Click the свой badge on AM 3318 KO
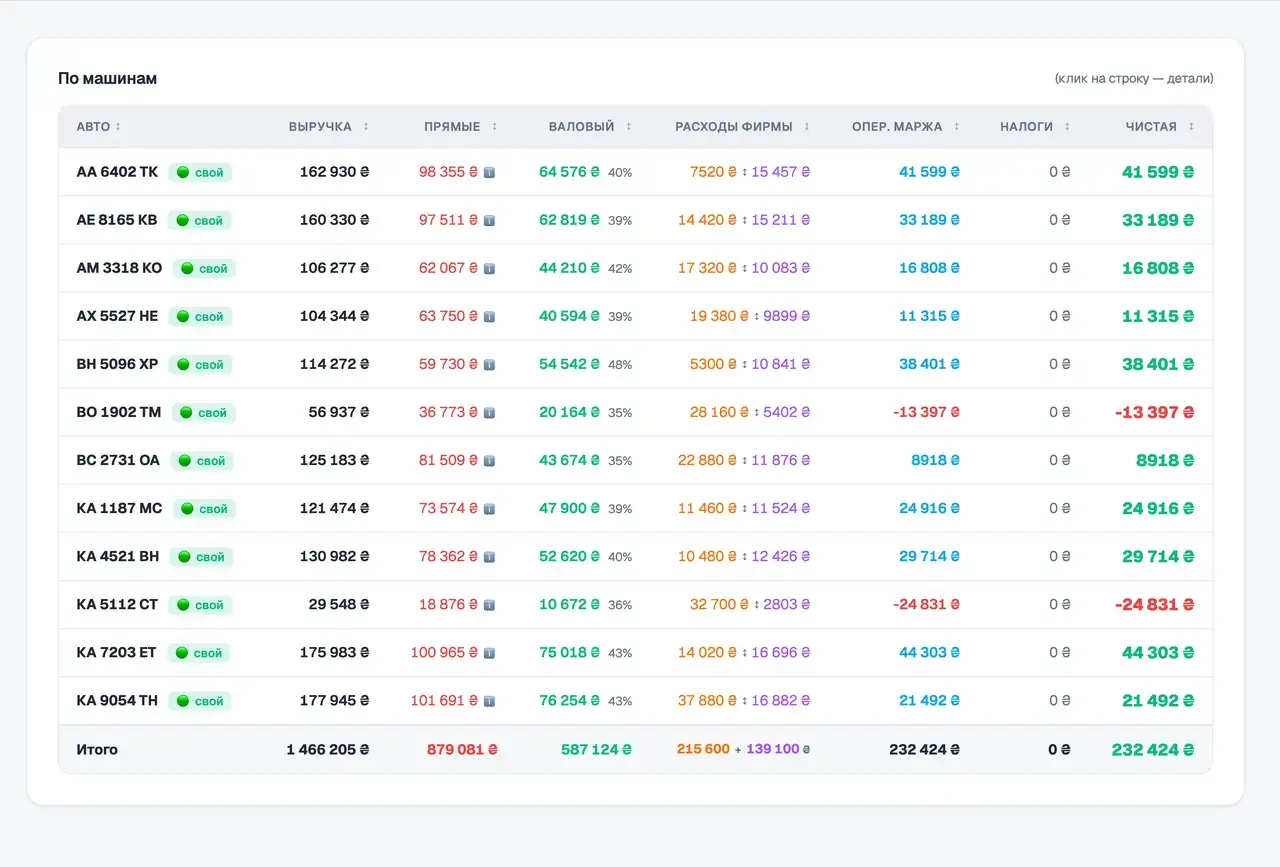Viewport: 1280px width, 867px height. coord(204,268)
